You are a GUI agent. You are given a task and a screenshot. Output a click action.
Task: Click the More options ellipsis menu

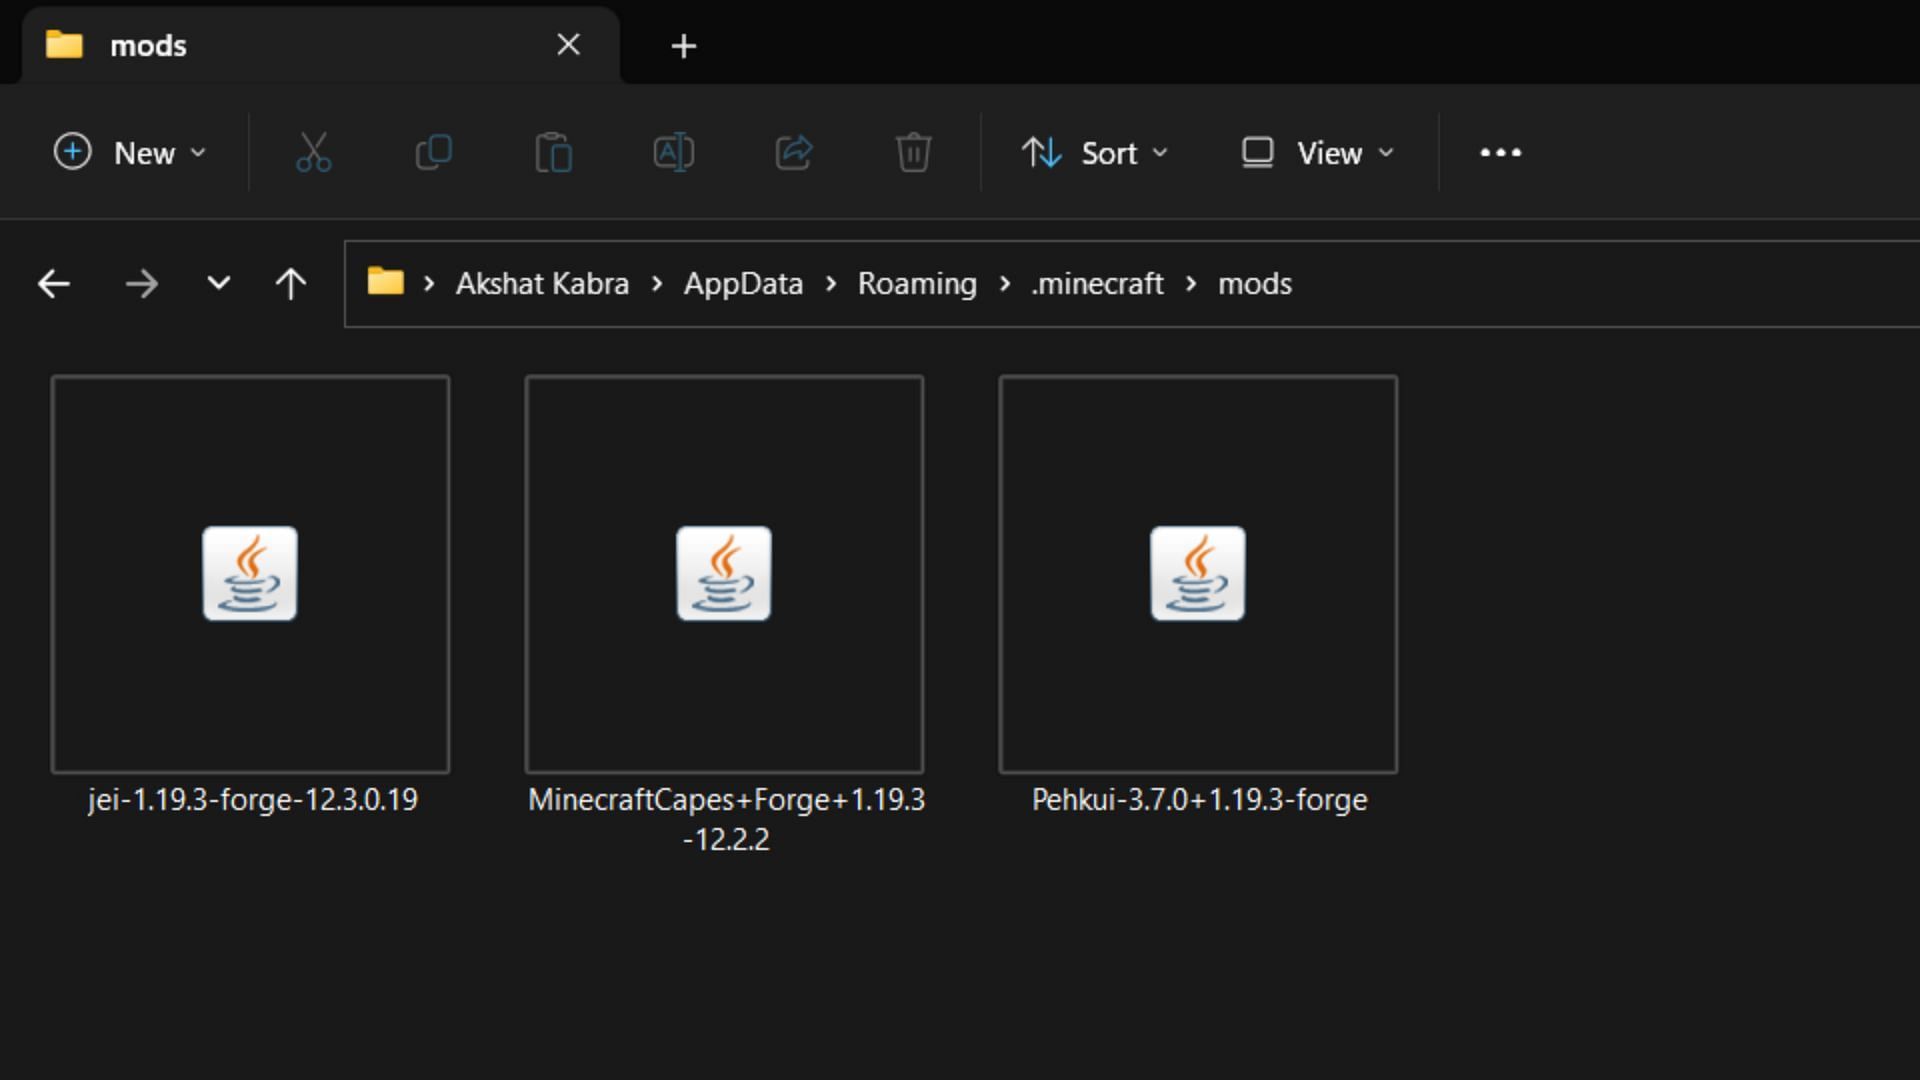1501,152
